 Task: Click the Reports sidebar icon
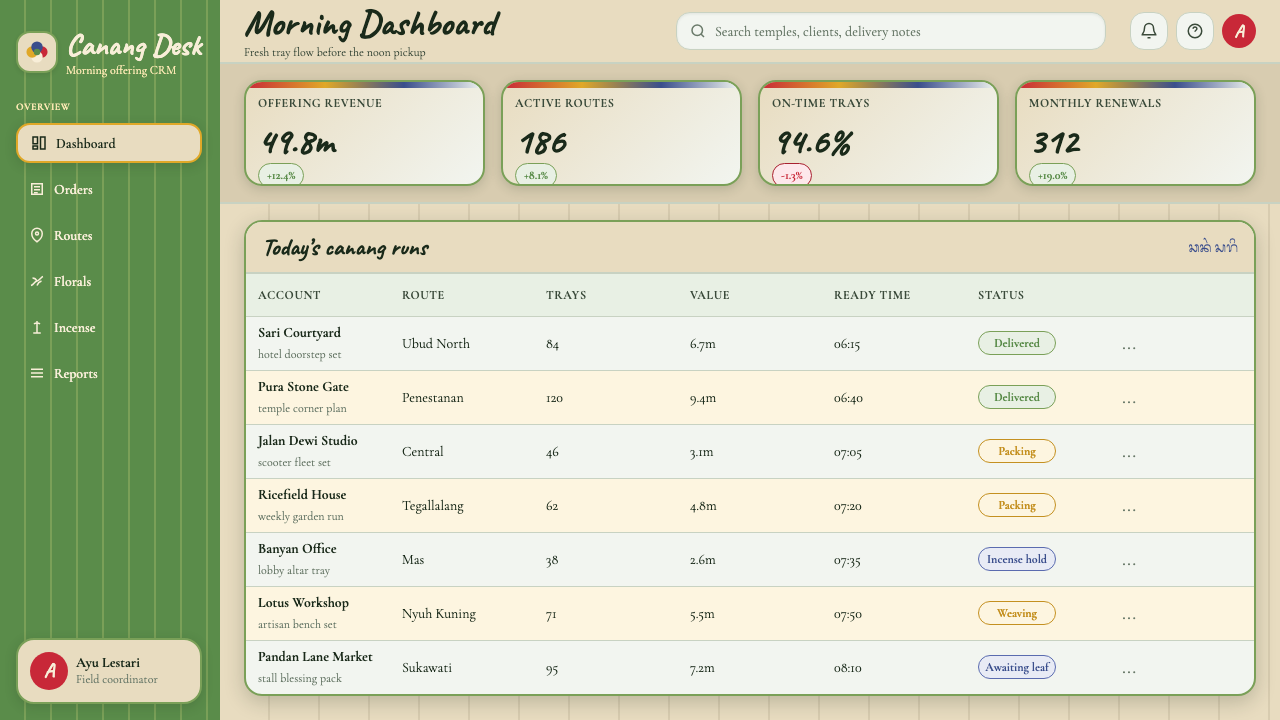click(37, 373)
